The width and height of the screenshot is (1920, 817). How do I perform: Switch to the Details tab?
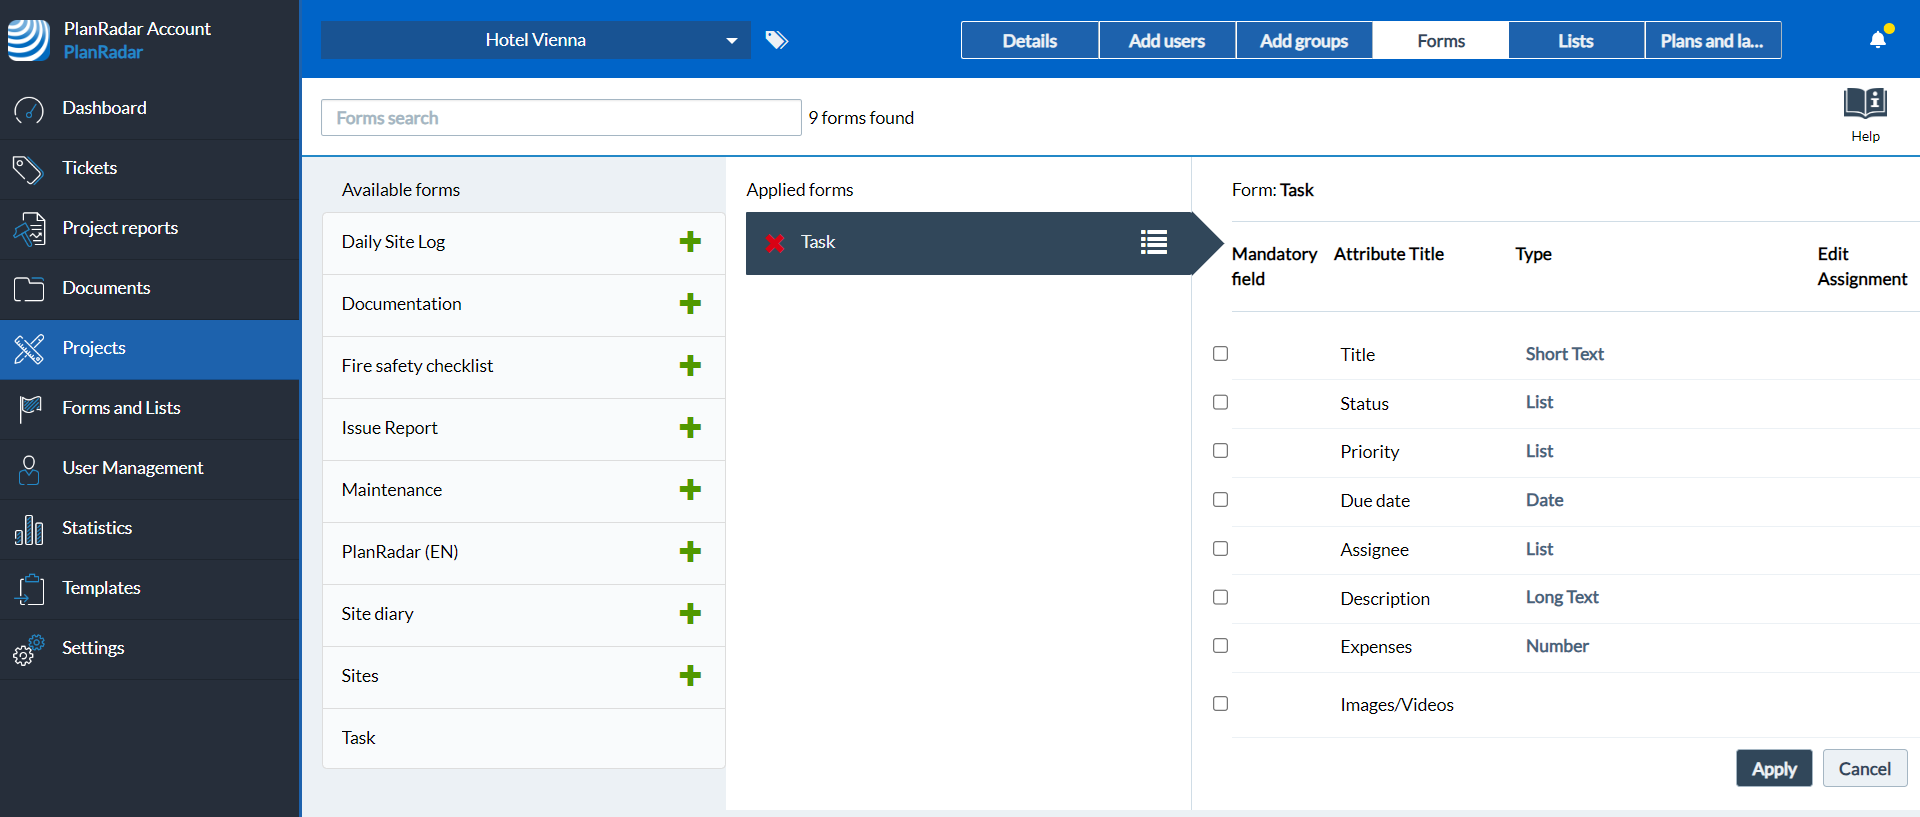click(1030, 40)
